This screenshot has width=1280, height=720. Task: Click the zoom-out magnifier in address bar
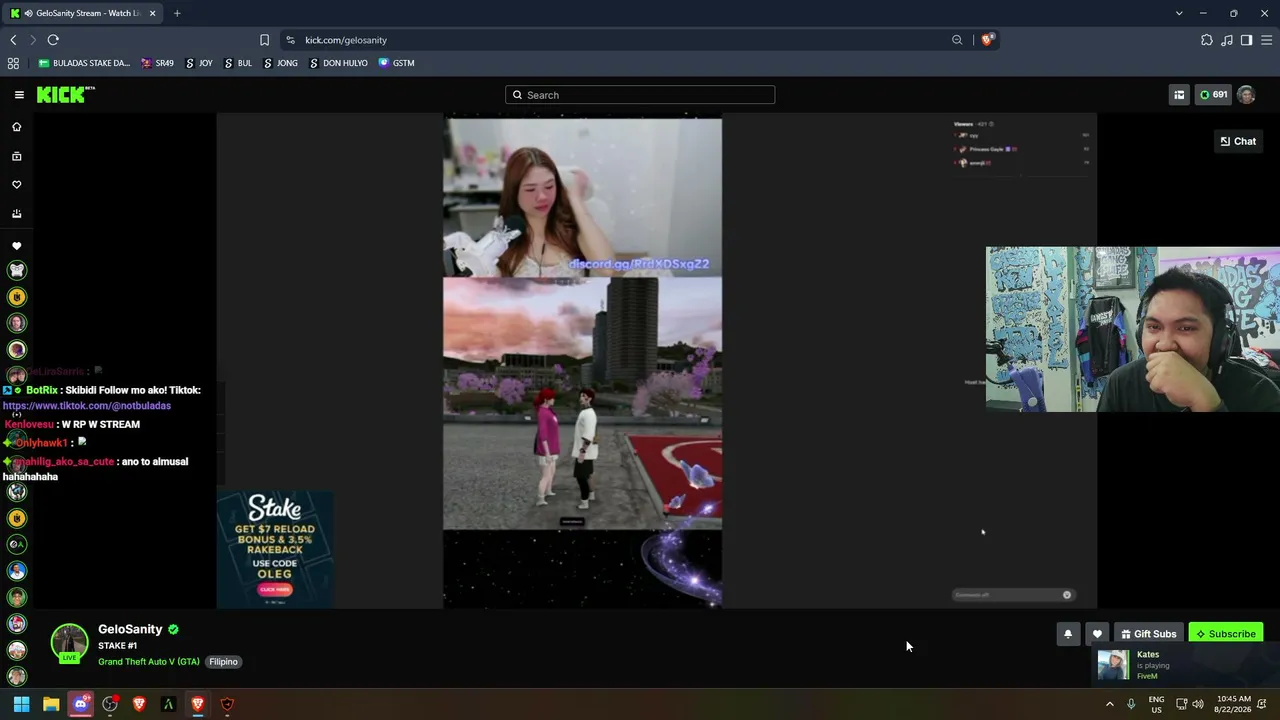tap(957, 40)
